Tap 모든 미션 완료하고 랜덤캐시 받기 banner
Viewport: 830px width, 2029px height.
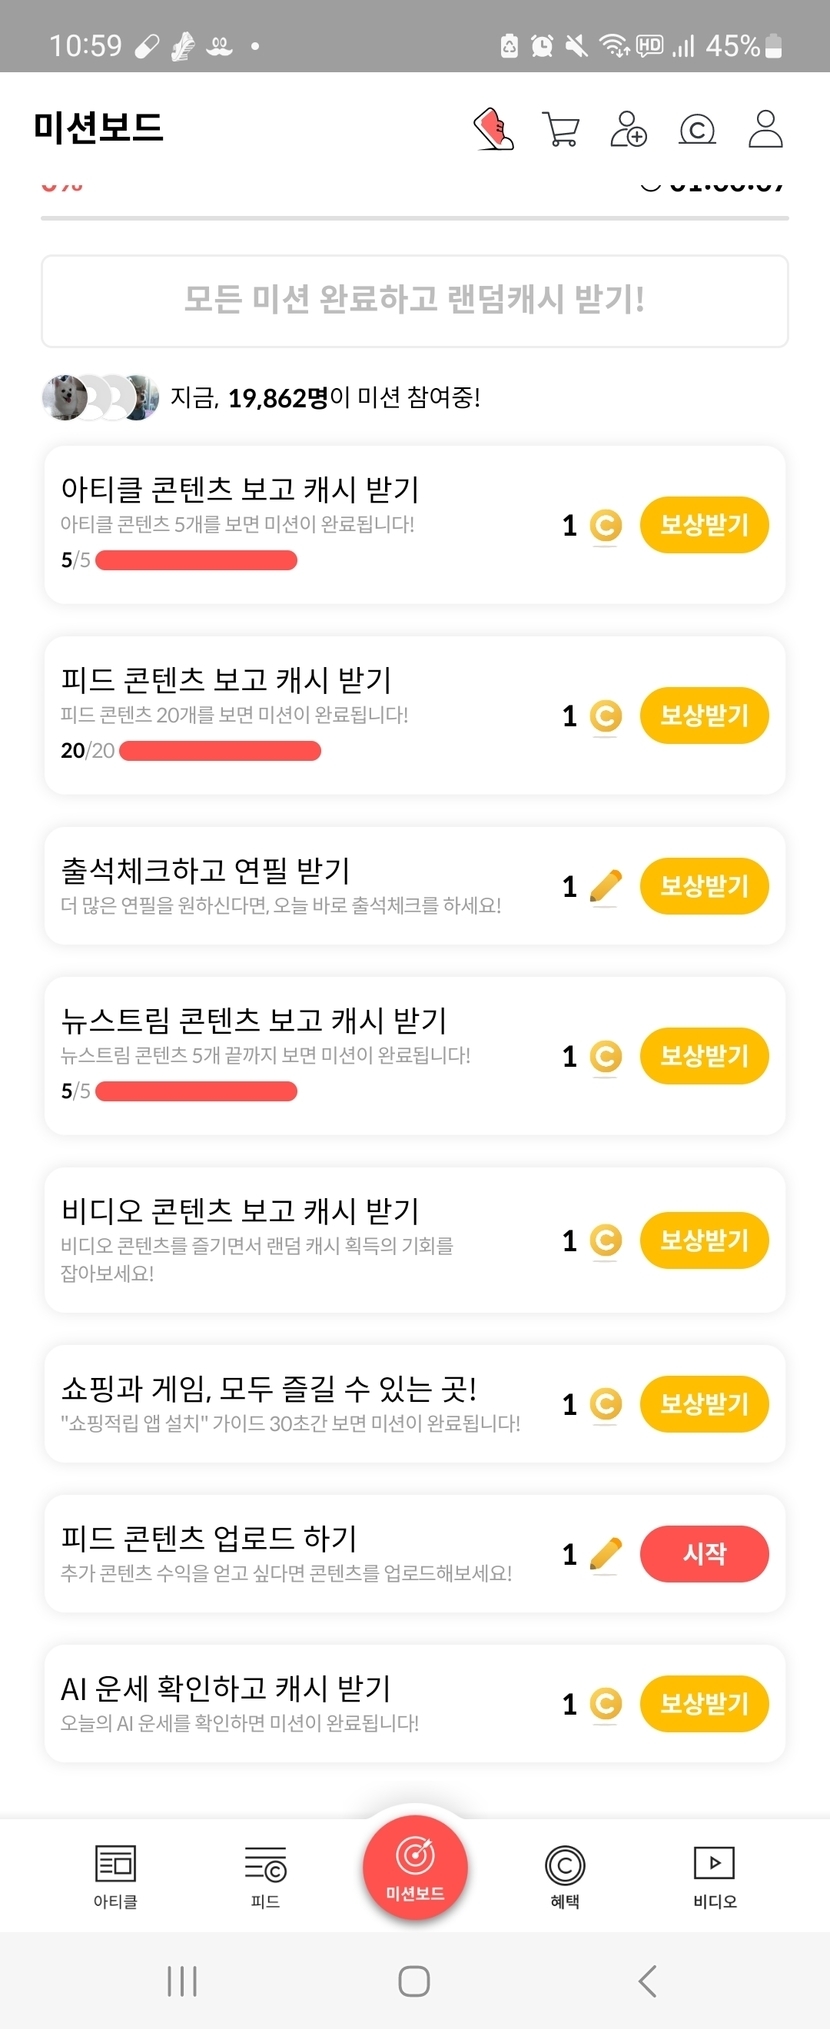415,300
